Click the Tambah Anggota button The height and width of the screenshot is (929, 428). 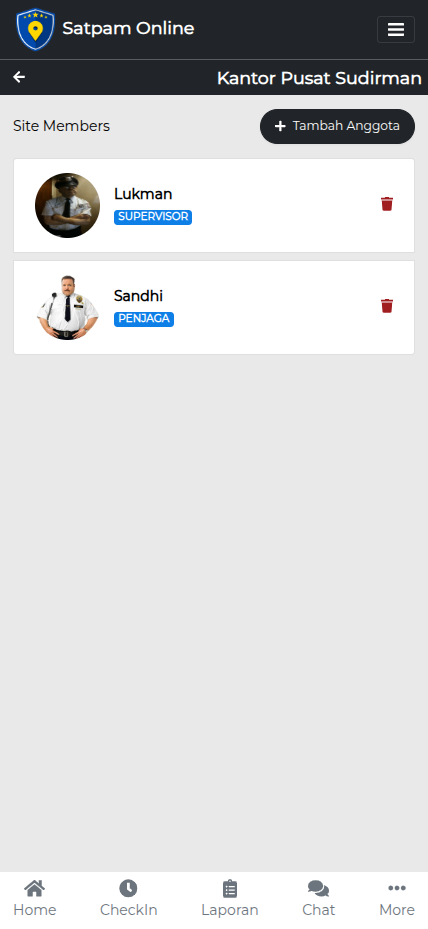(x=337, y=126)
